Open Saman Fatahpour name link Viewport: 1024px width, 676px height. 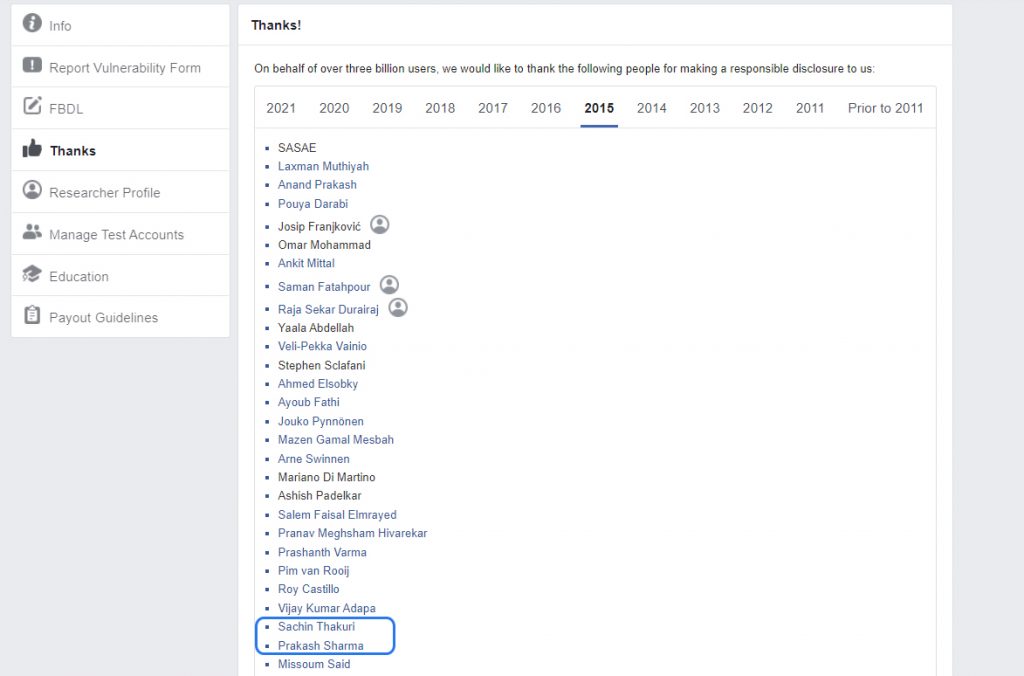[x=324, y=287]
